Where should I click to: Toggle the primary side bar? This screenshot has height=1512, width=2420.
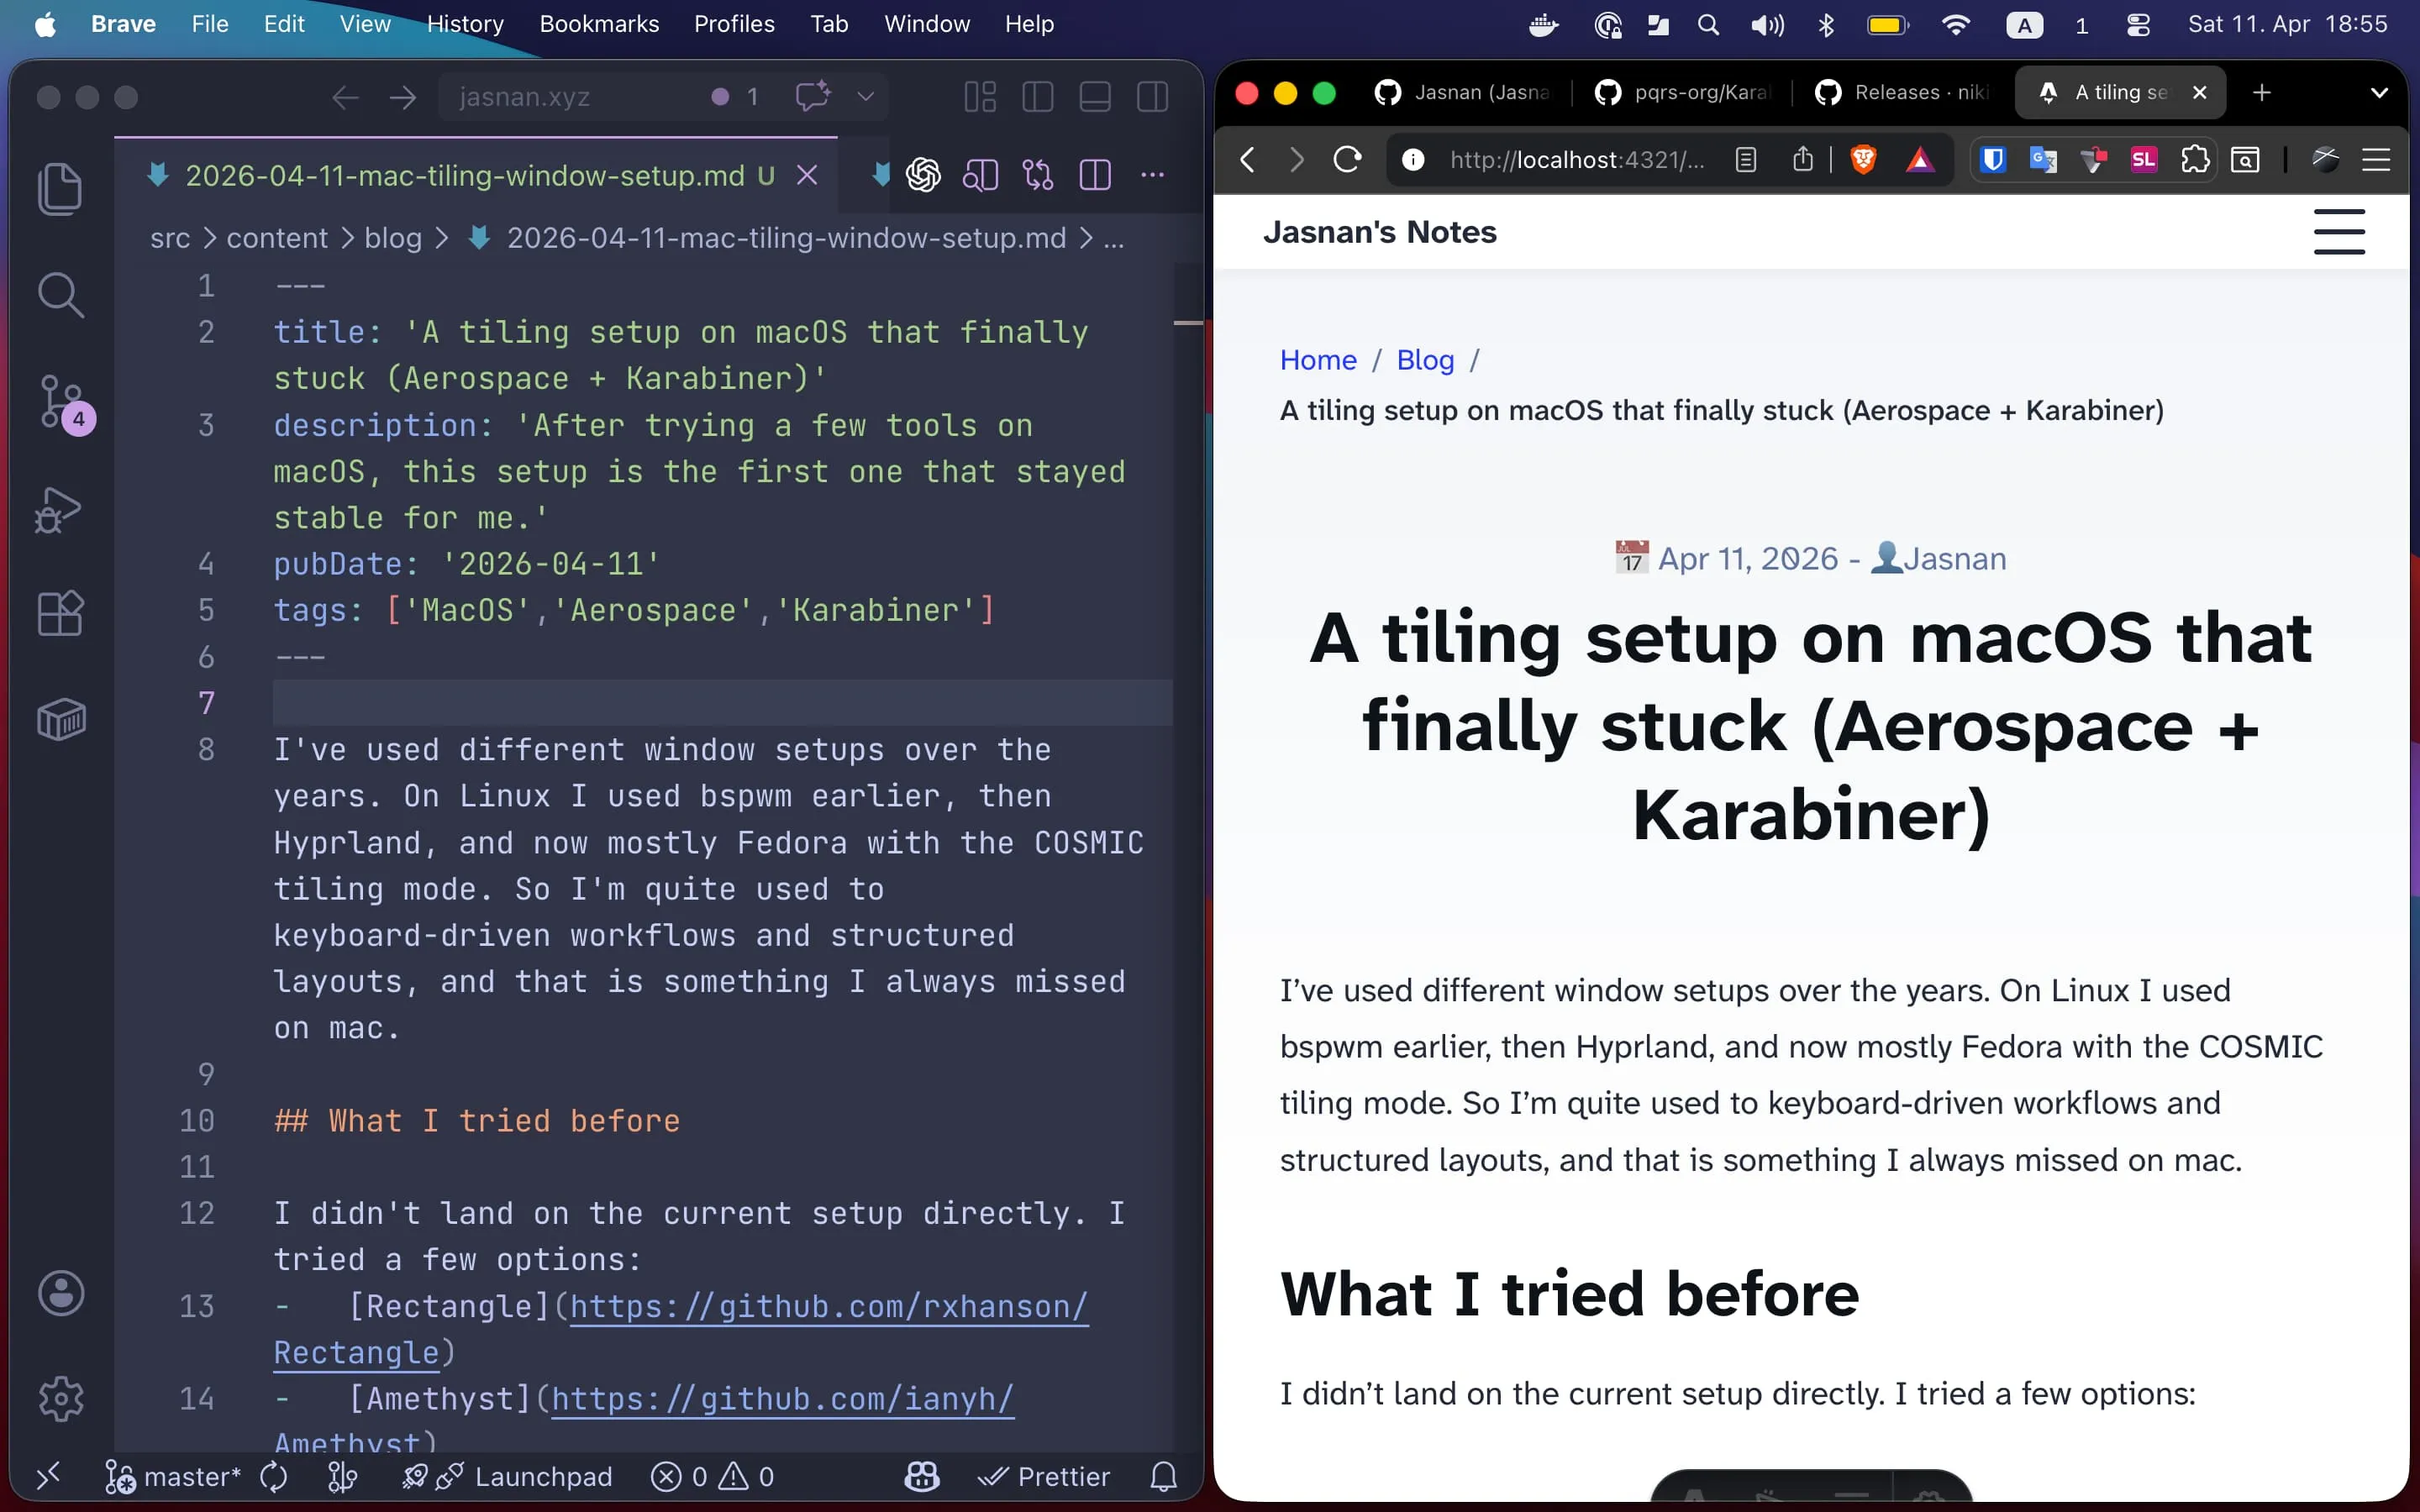pos(1038,97)
